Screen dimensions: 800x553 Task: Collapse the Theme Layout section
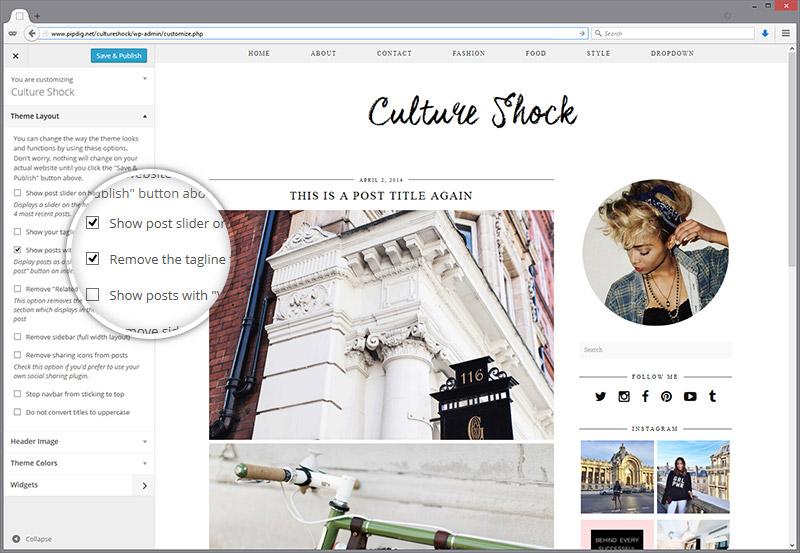(x=79, y=116)
